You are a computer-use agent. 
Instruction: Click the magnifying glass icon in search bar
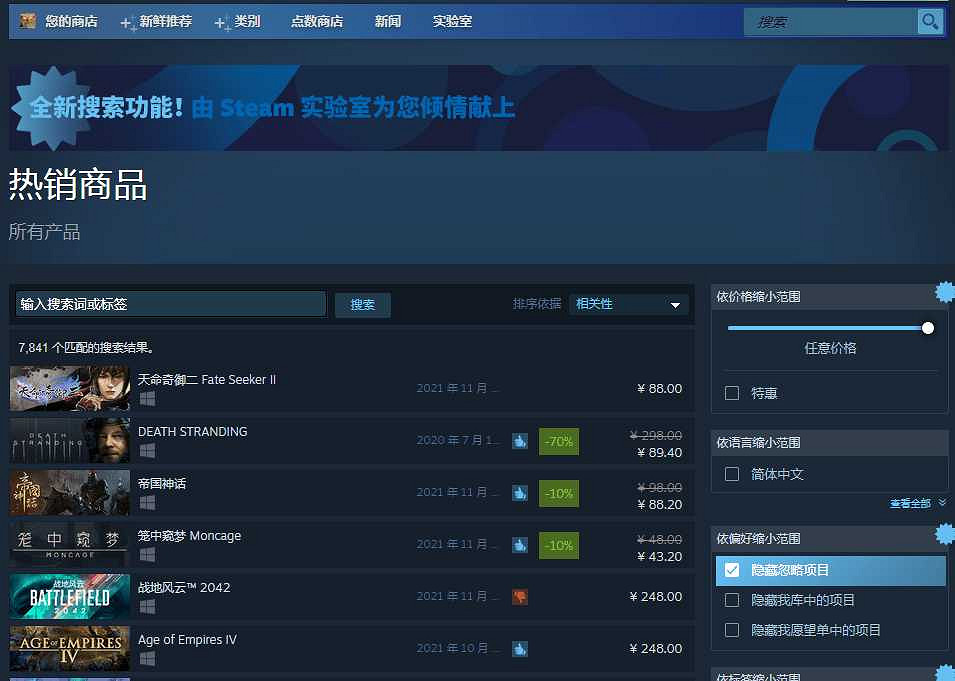(x=929, y=20)
